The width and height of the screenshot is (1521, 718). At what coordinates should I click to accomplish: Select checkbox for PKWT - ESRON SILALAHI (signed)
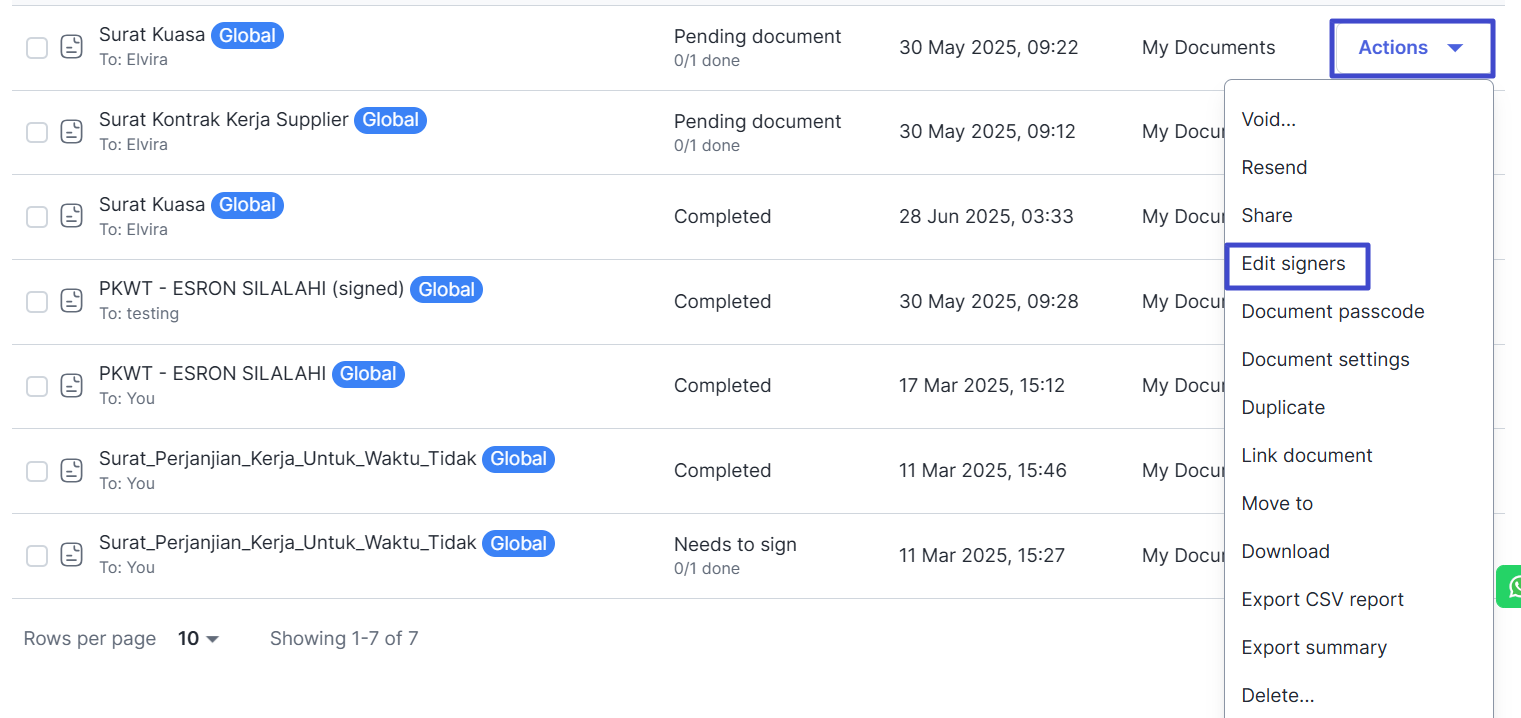click(37, 301)
